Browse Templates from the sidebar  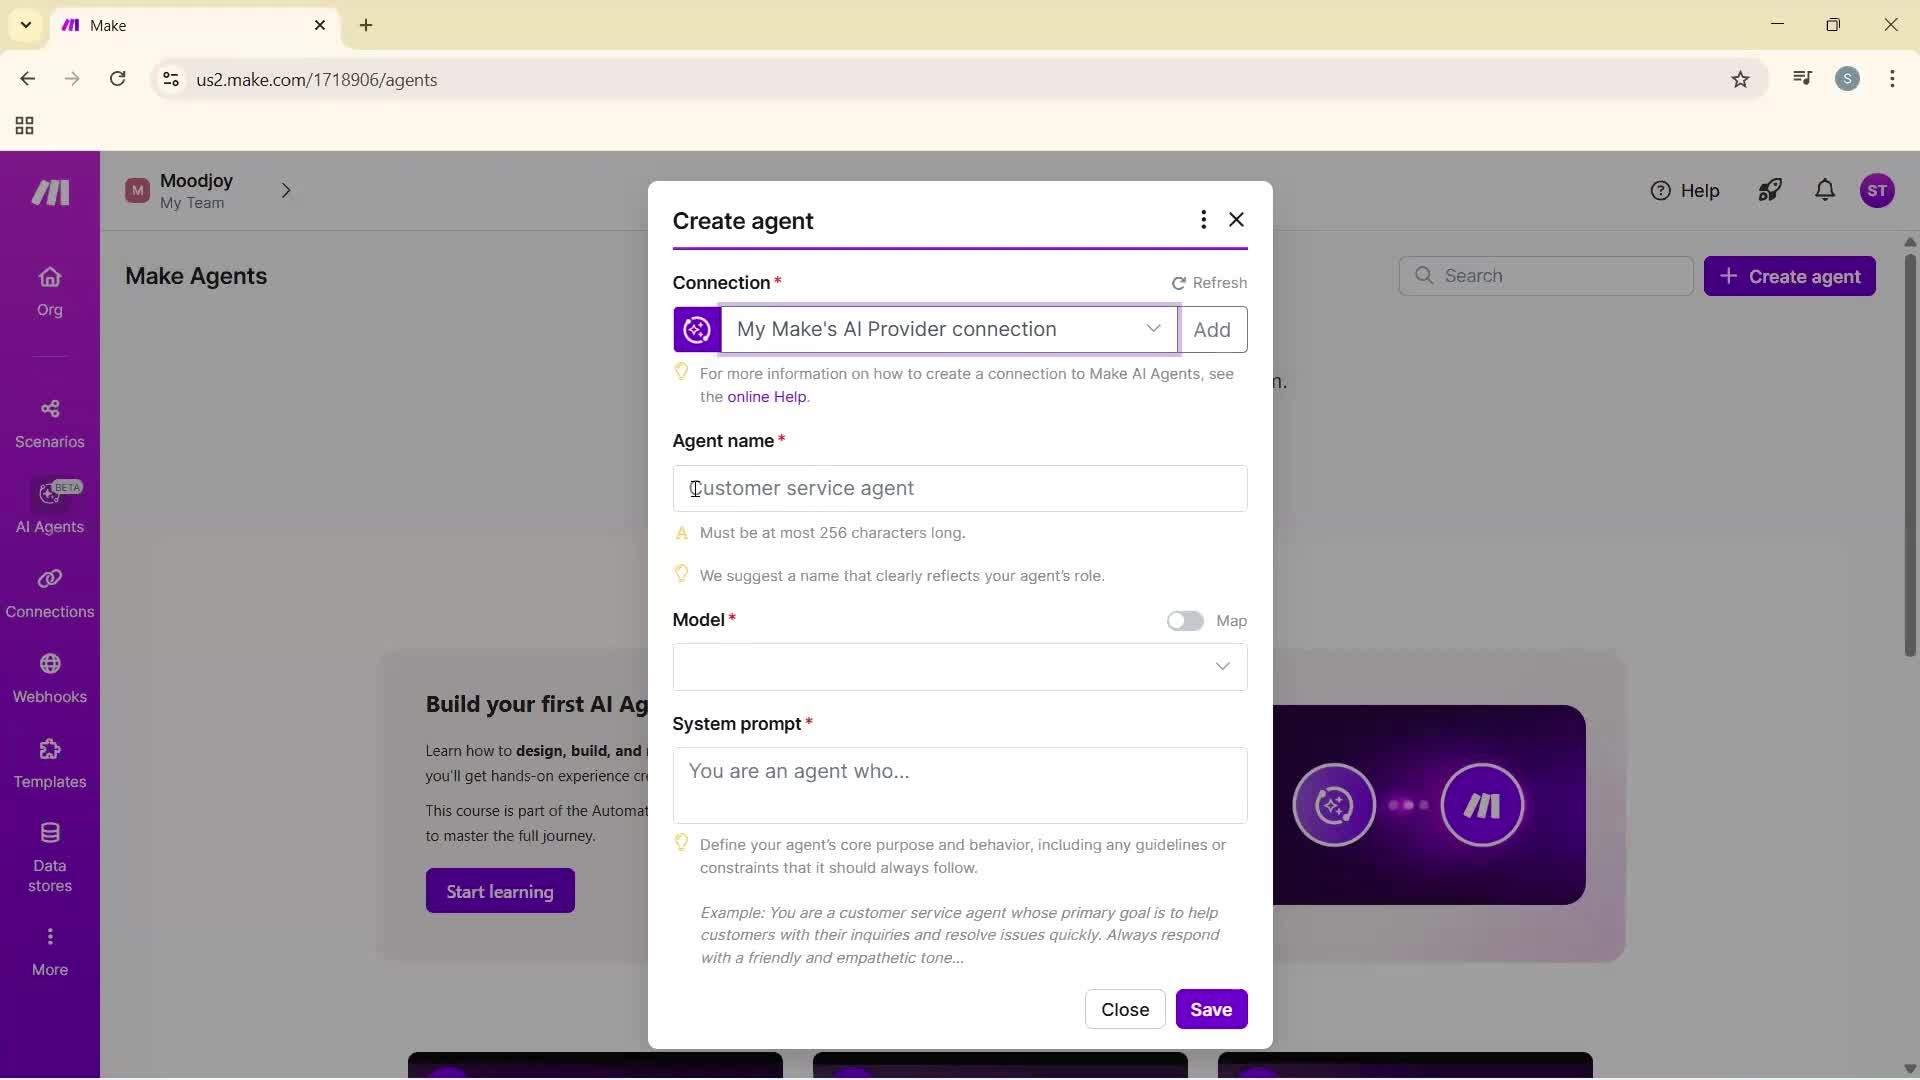(49, 763)
